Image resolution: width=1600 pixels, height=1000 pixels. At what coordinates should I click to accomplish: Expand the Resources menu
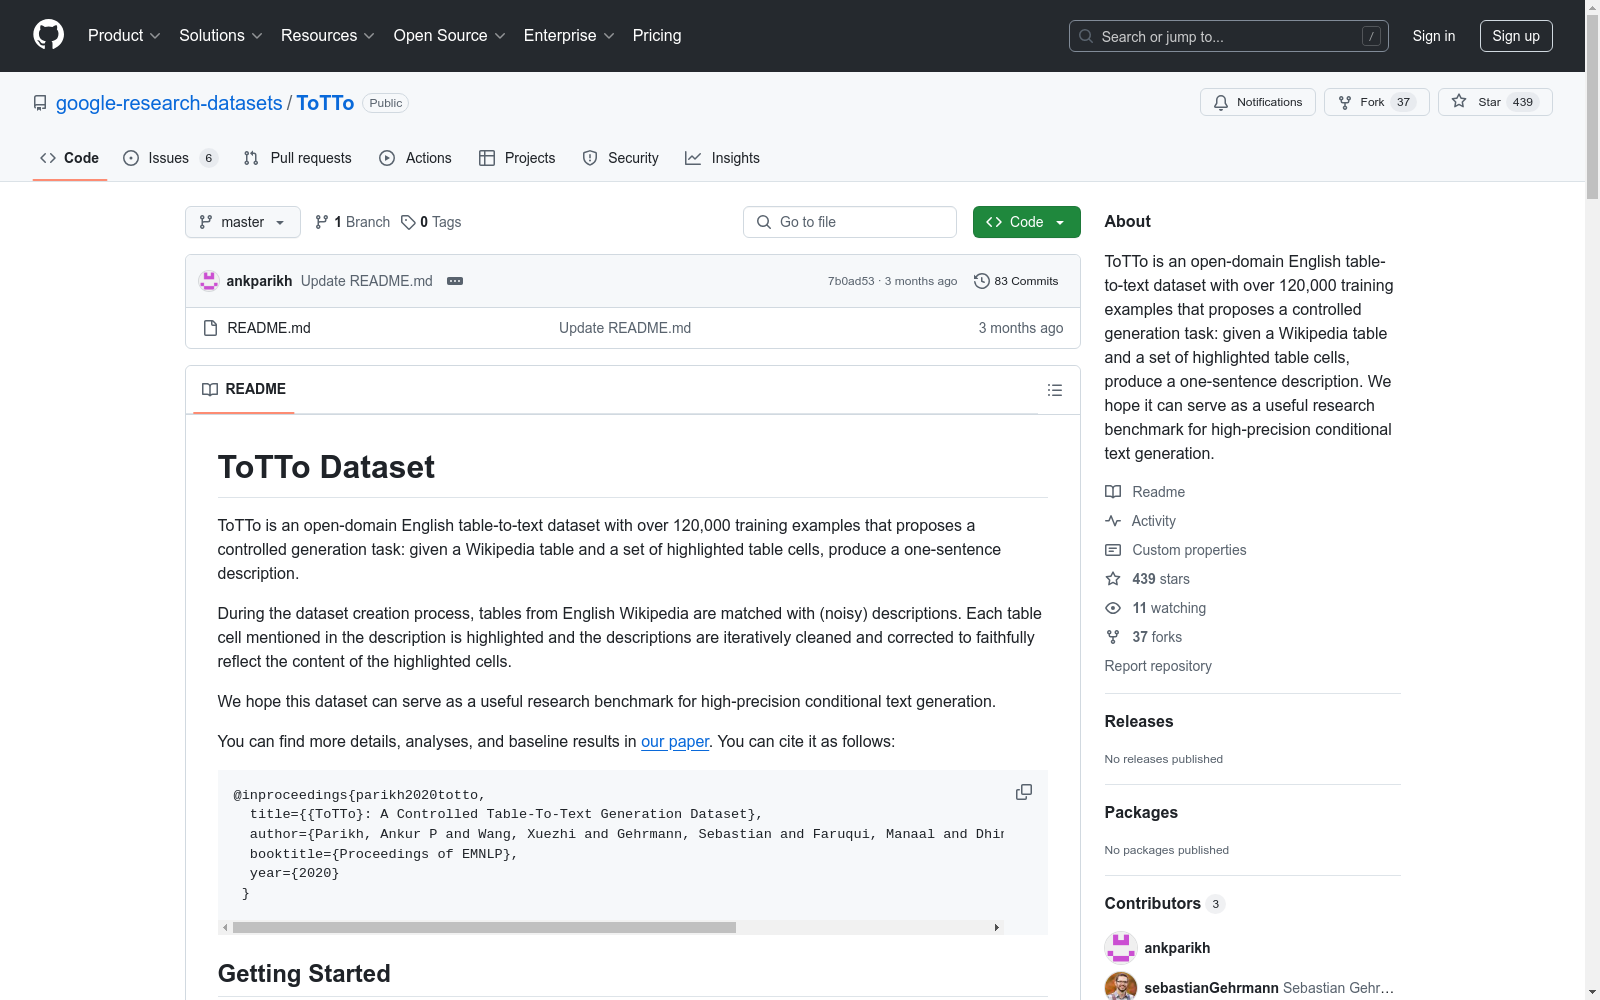click(x=328, y=35)
